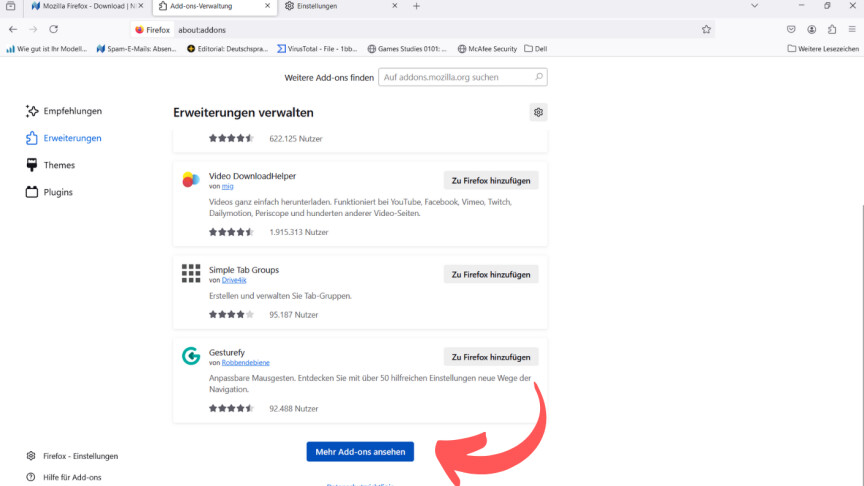Close the Mozilla Firefox Download tab
Image resolution: width=864 pixels, height=486 pixels.
pyautogui.click(x=141, y=6)
